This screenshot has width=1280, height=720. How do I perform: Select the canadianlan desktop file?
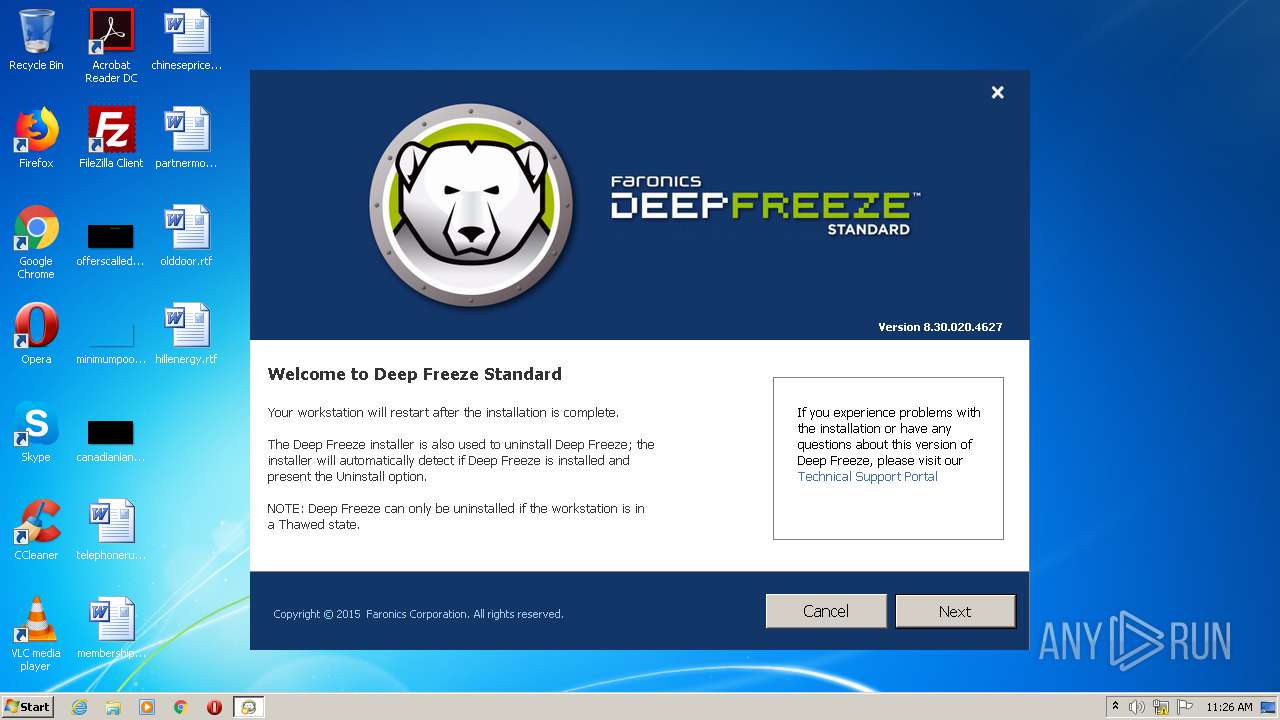click(x=111, y=440)
